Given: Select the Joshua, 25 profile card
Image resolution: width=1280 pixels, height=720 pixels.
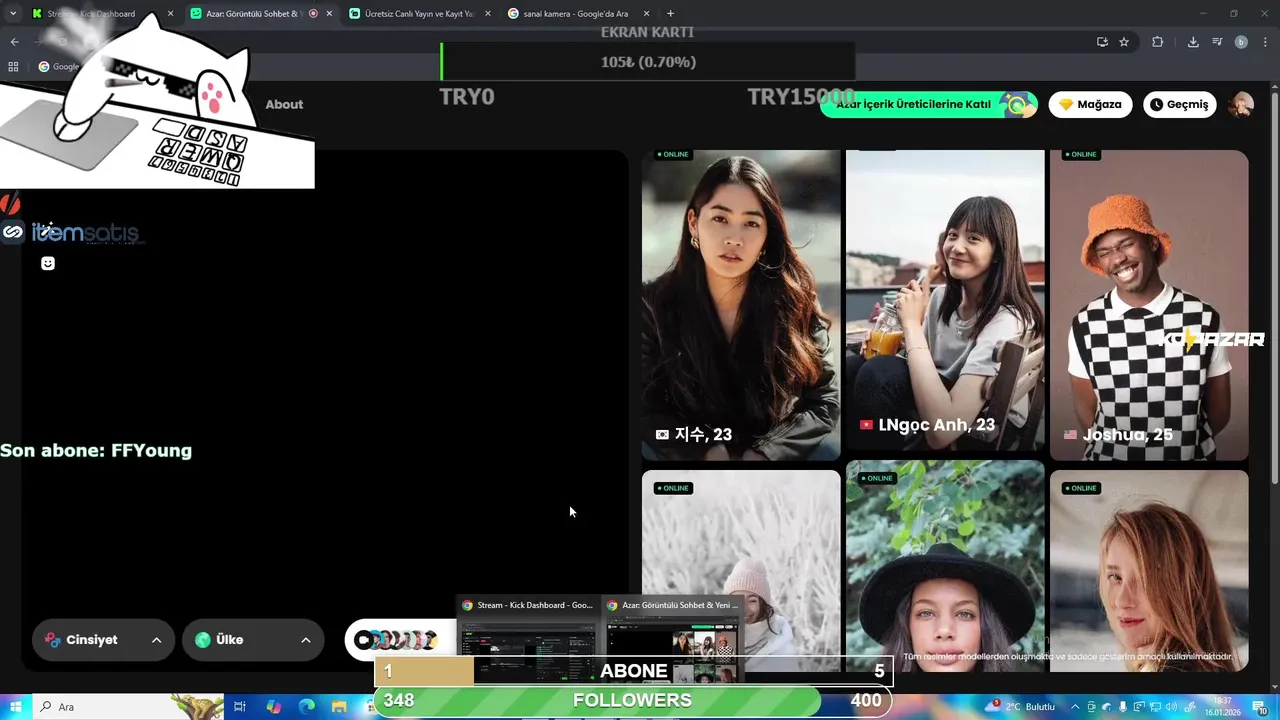Looking at the screenshot, I should click(1149, 305).
